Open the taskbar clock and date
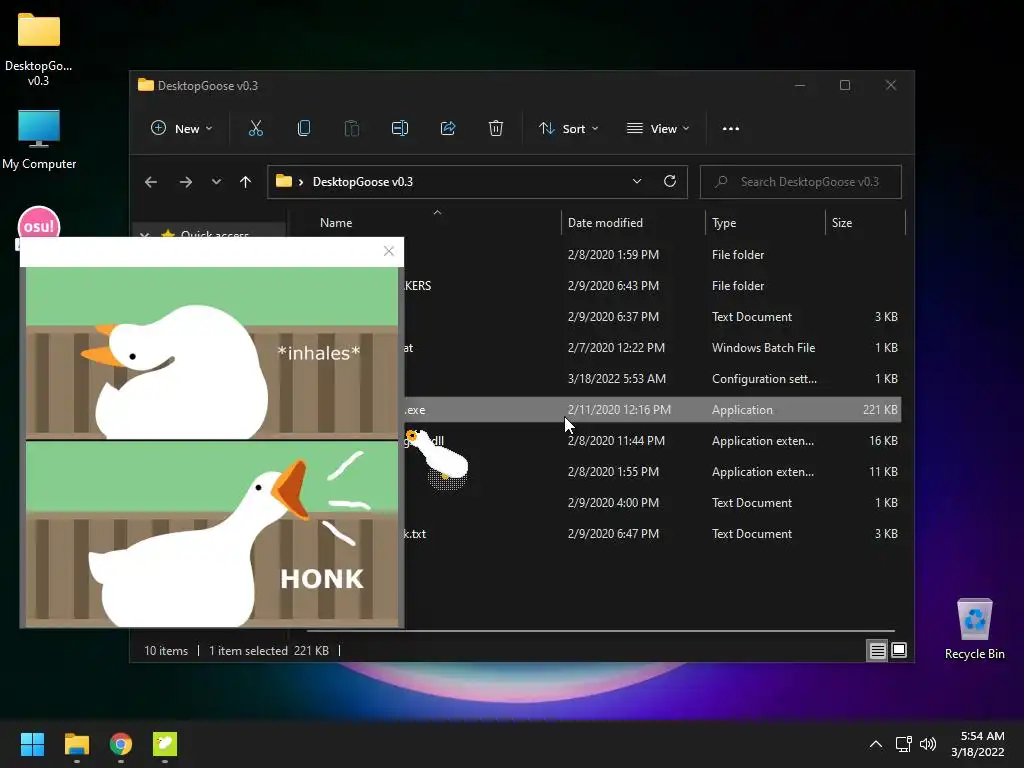1024x768 pixels. [978, 744]
